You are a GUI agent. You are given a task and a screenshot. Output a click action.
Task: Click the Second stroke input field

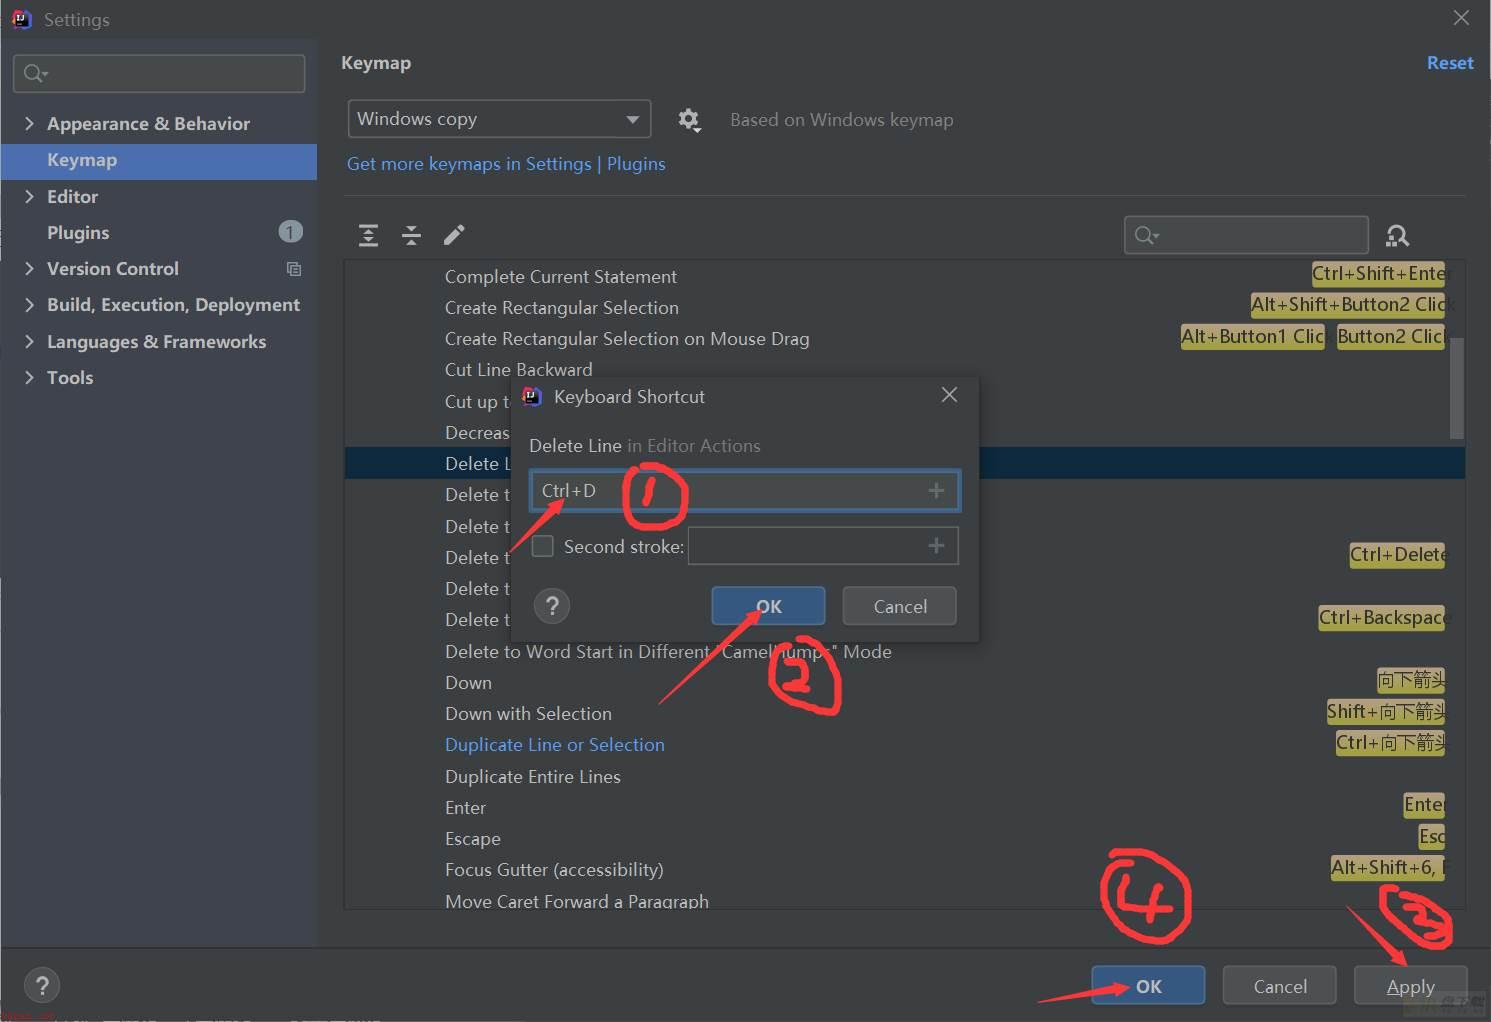[x=823, y=546]
